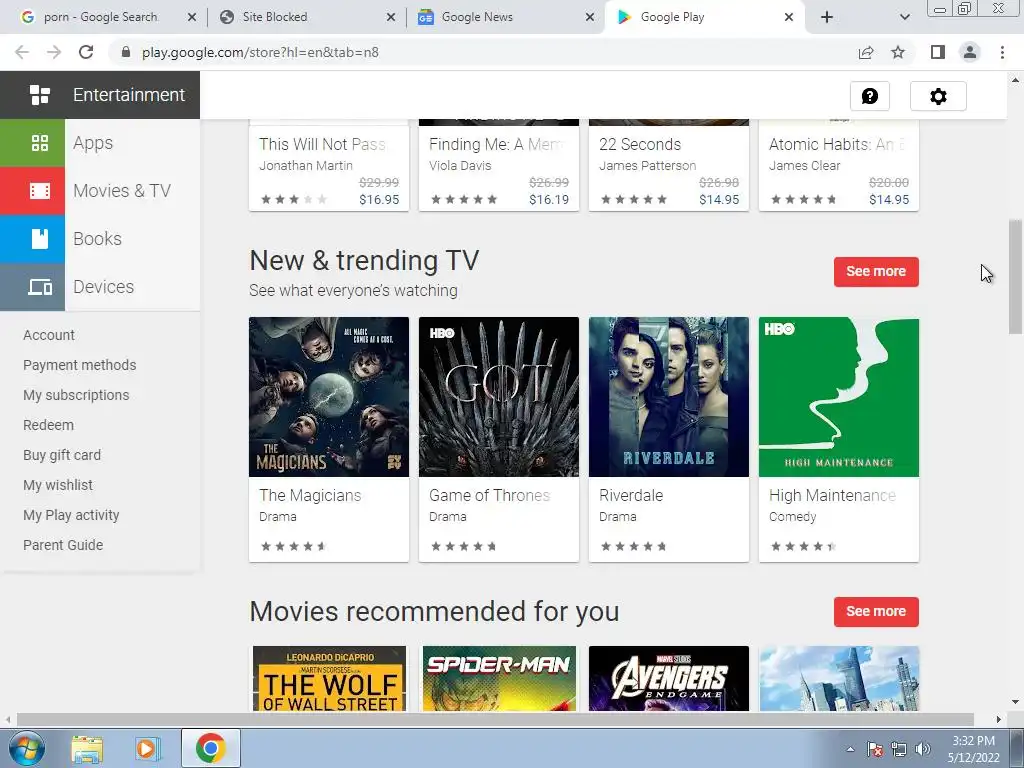Click the vertical scrollbar thumb

[x=1015, y=277]
